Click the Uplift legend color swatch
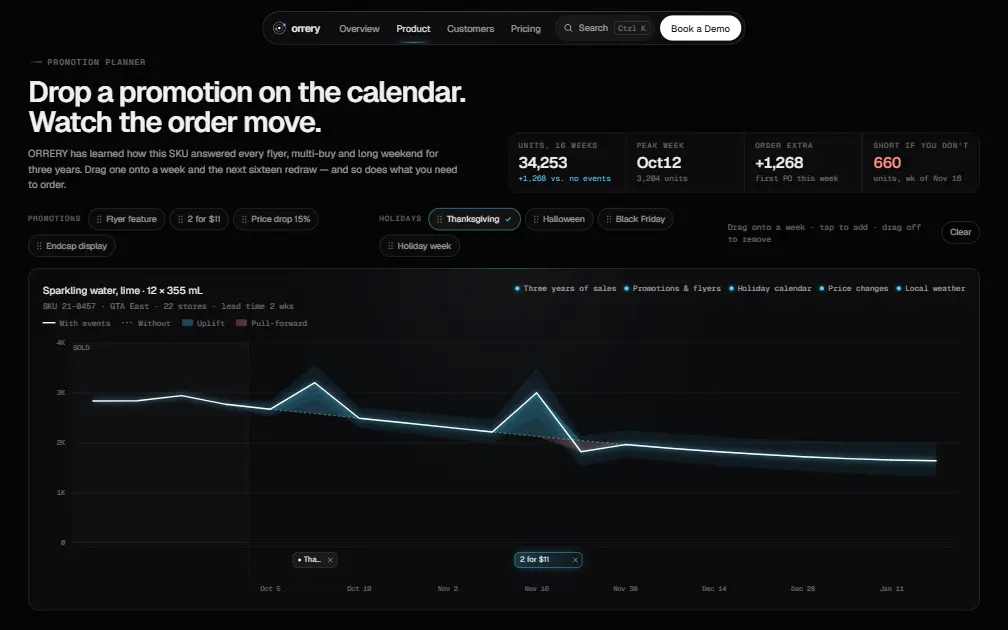Viewport: 1008px width, 630px height. 188,323
